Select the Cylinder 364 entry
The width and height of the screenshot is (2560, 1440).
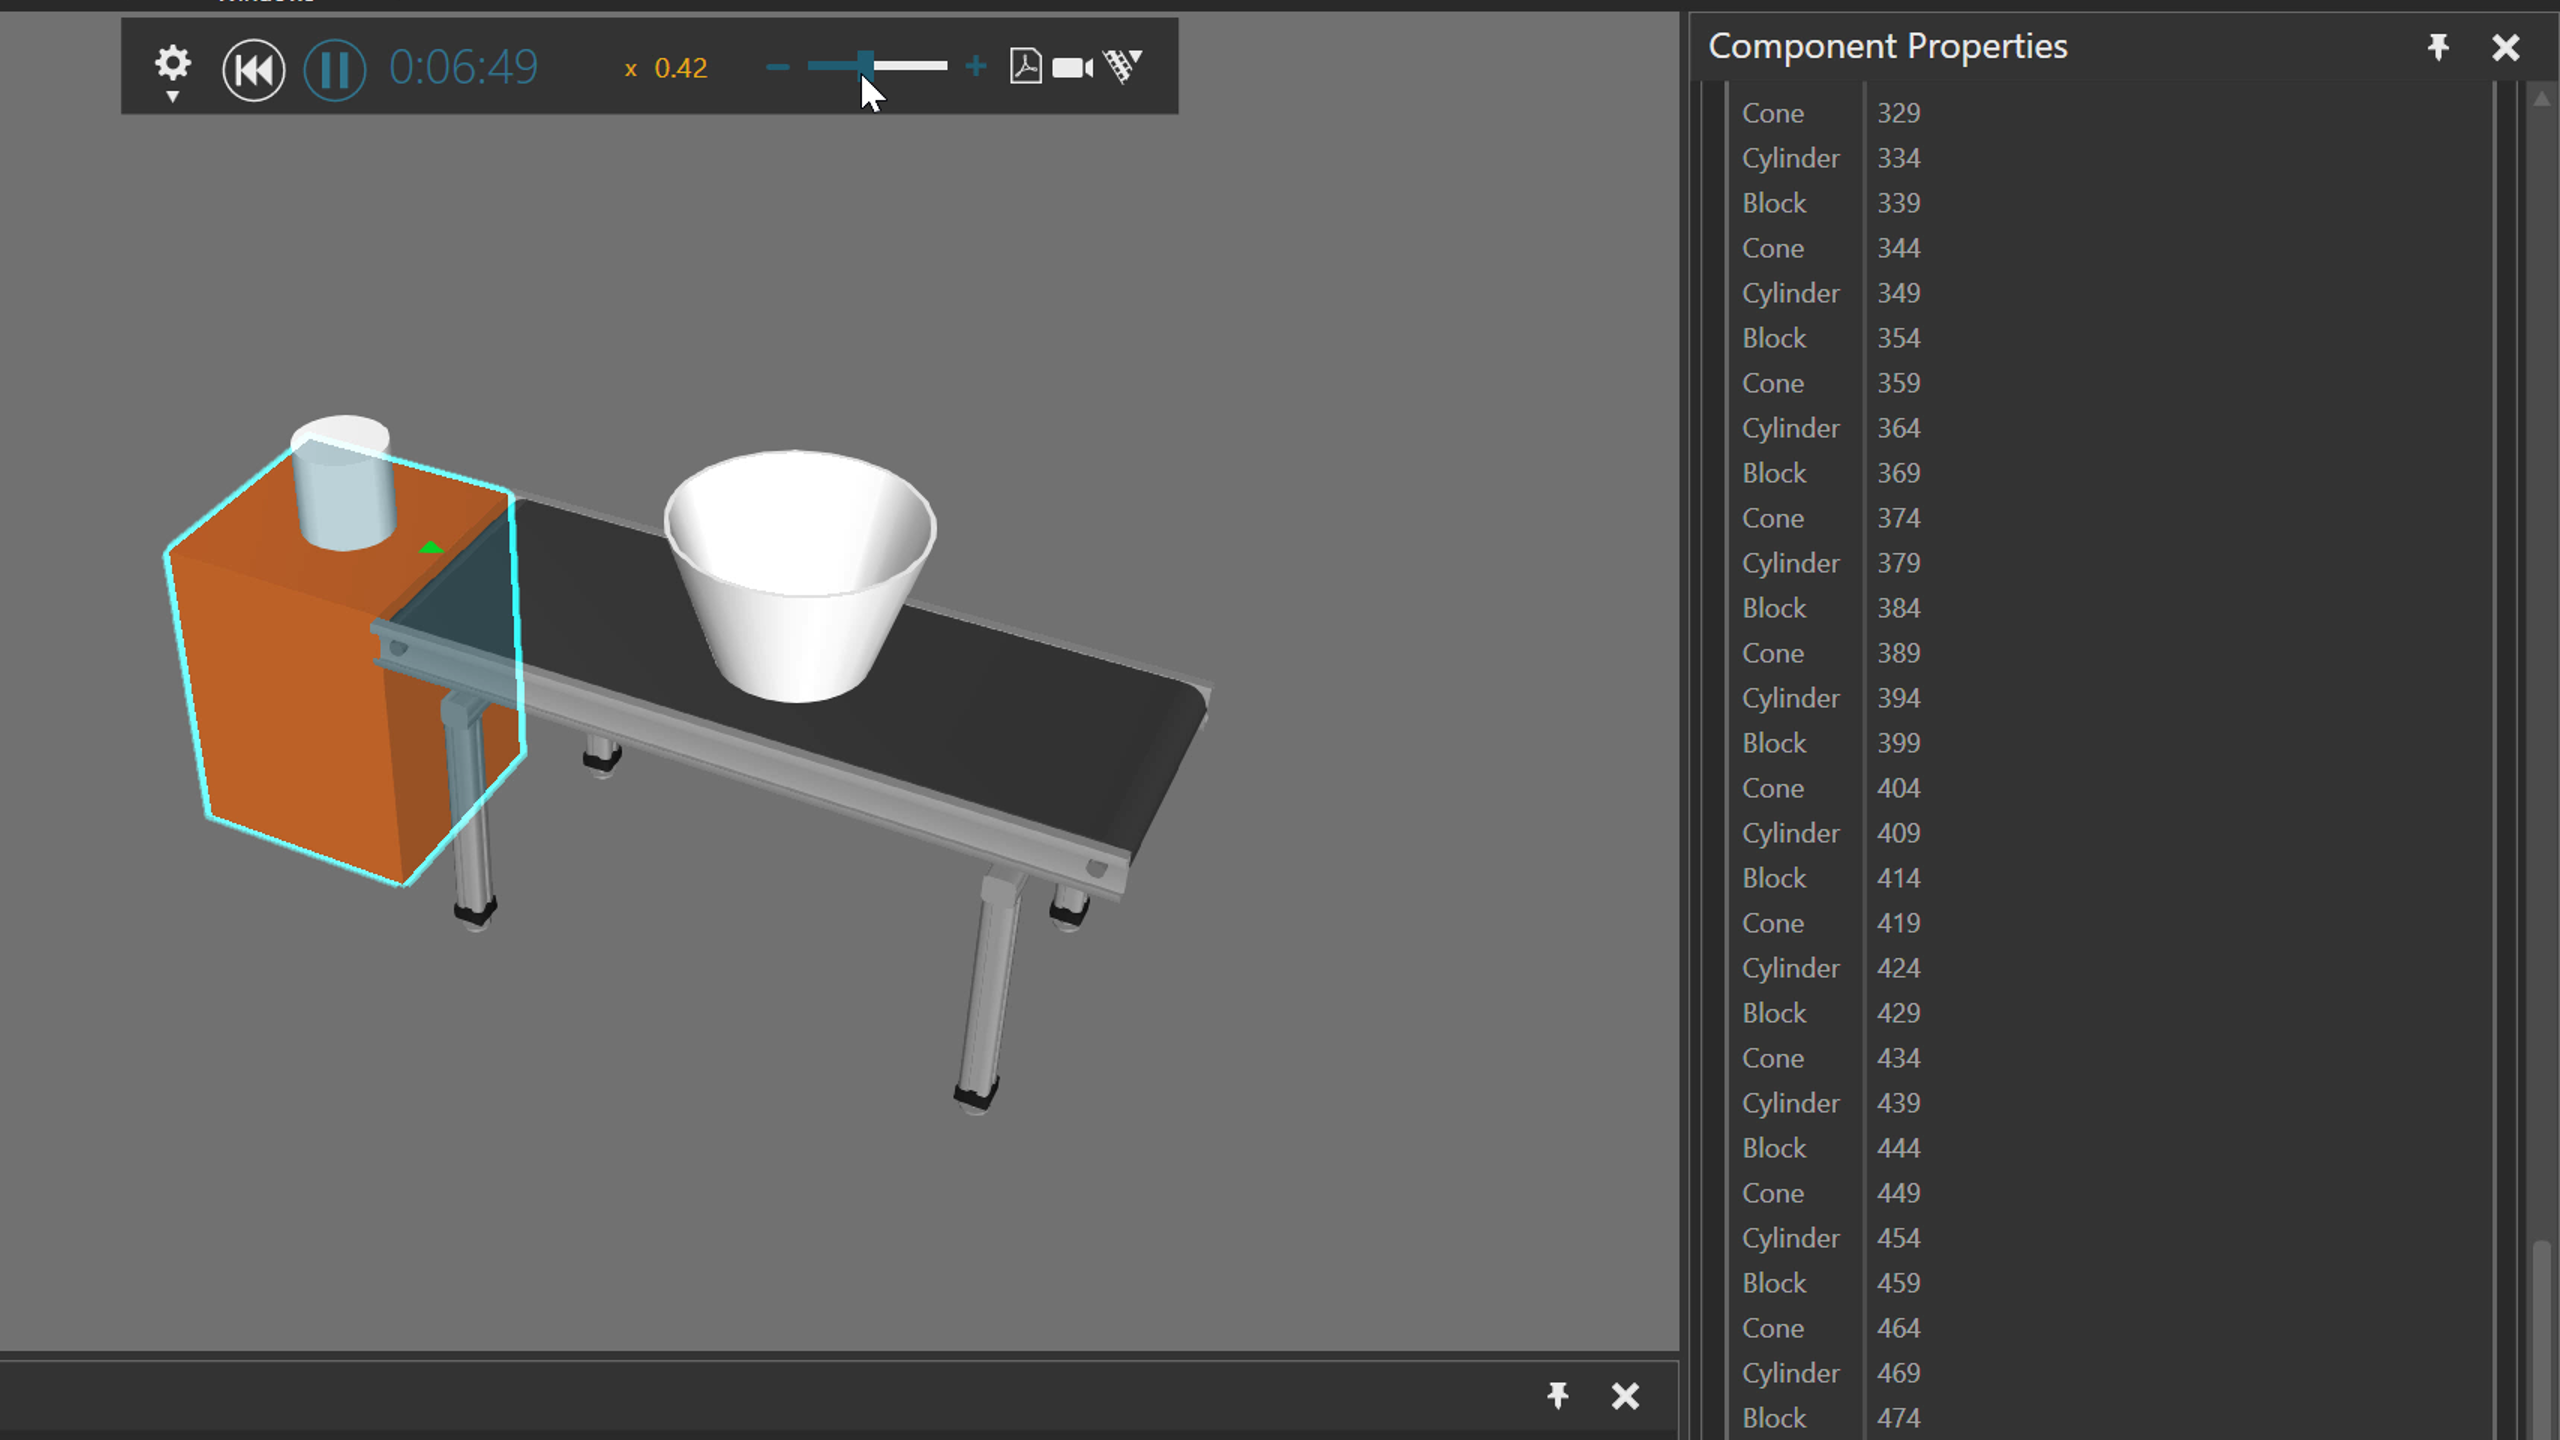click(1790, 428)
